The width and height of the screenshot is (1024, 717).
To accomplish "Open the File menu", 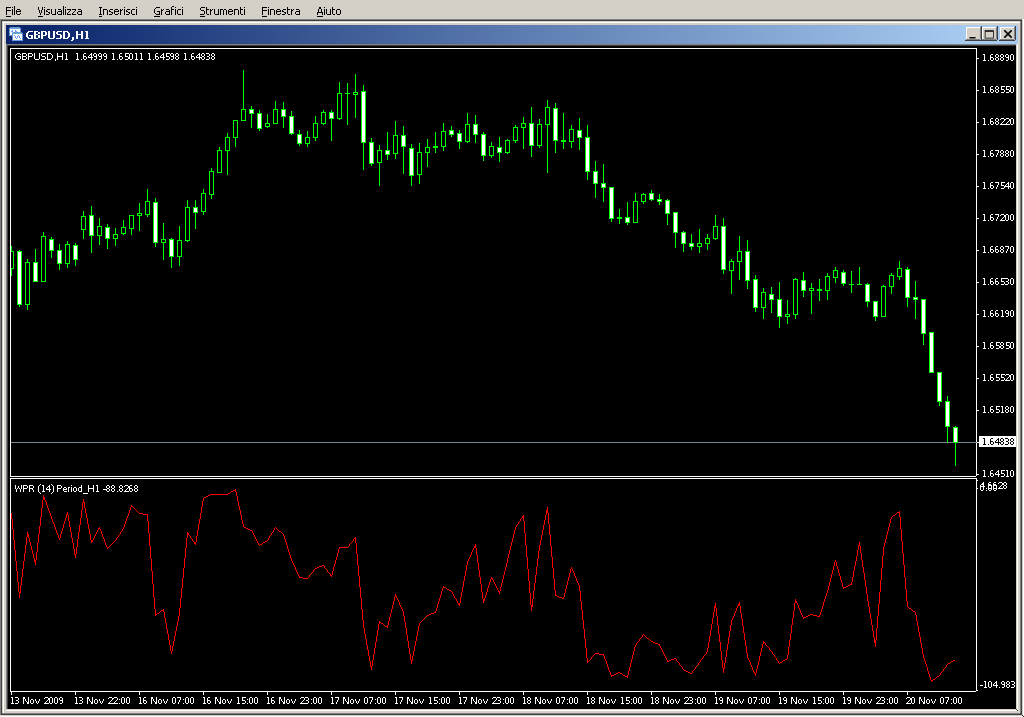I will click(x=13, y=11).
